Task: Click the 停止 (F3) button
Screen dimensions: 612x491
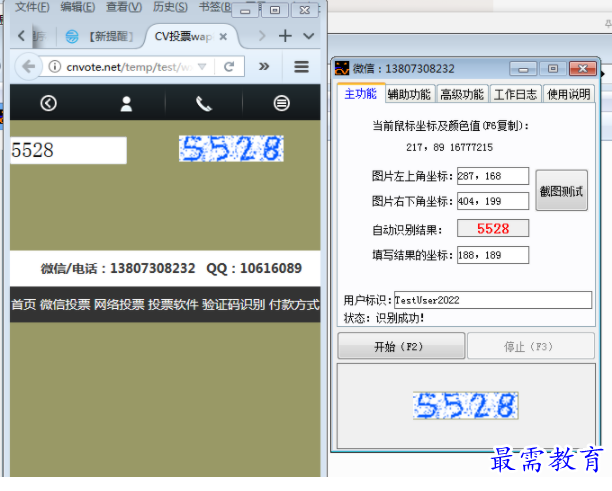Action: point(530,346)
